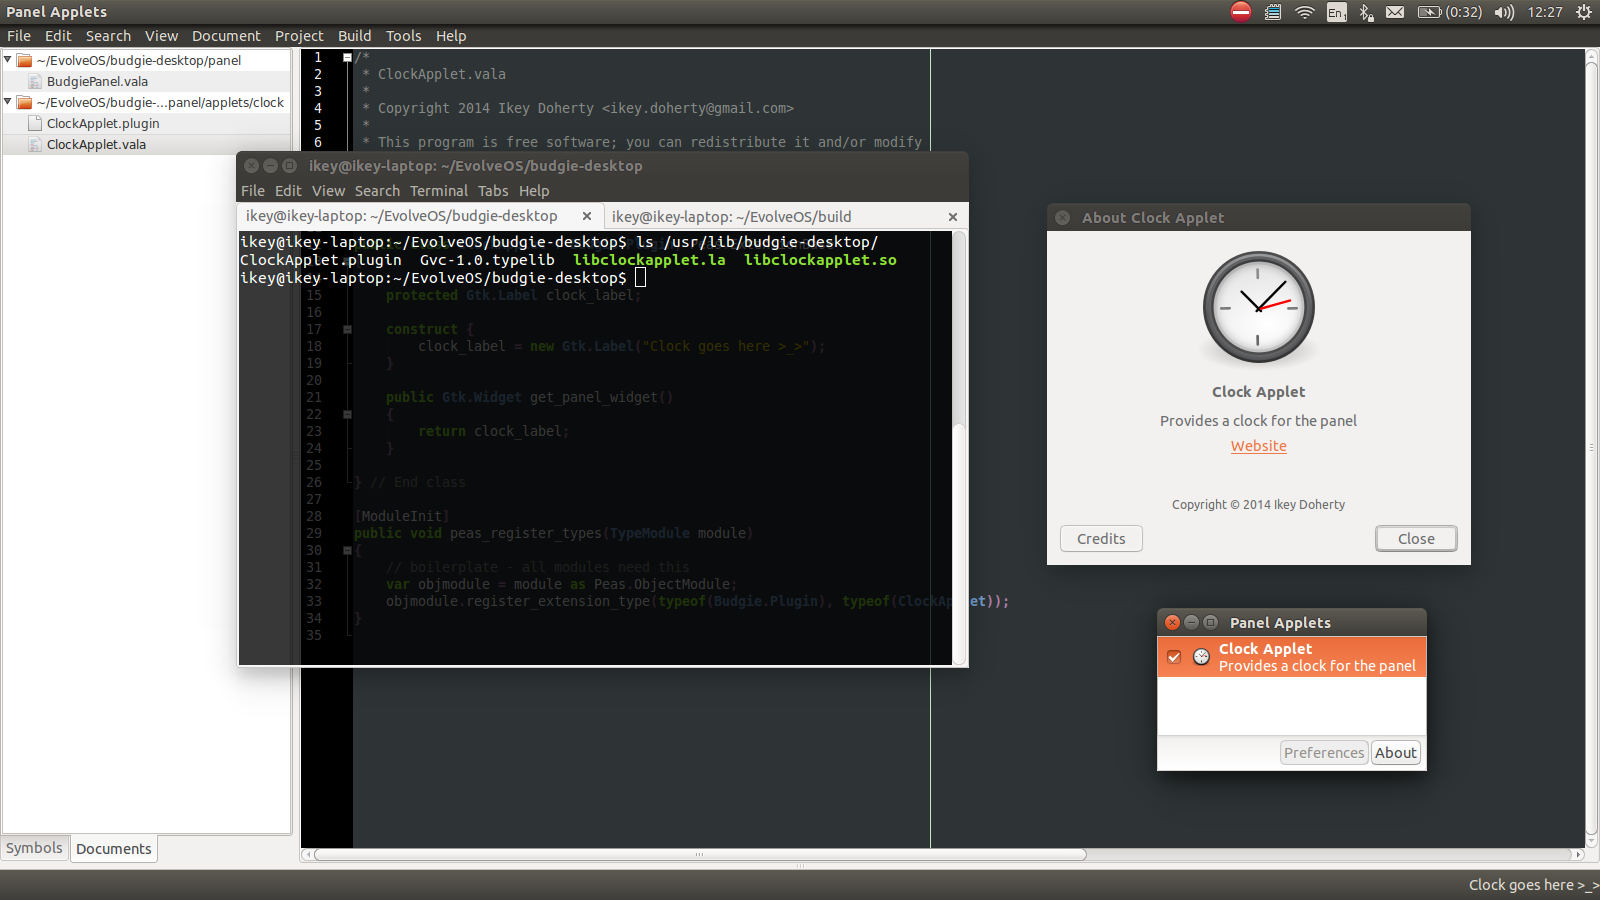Click the ClockApplet.plugin file icon

[36, 123]
